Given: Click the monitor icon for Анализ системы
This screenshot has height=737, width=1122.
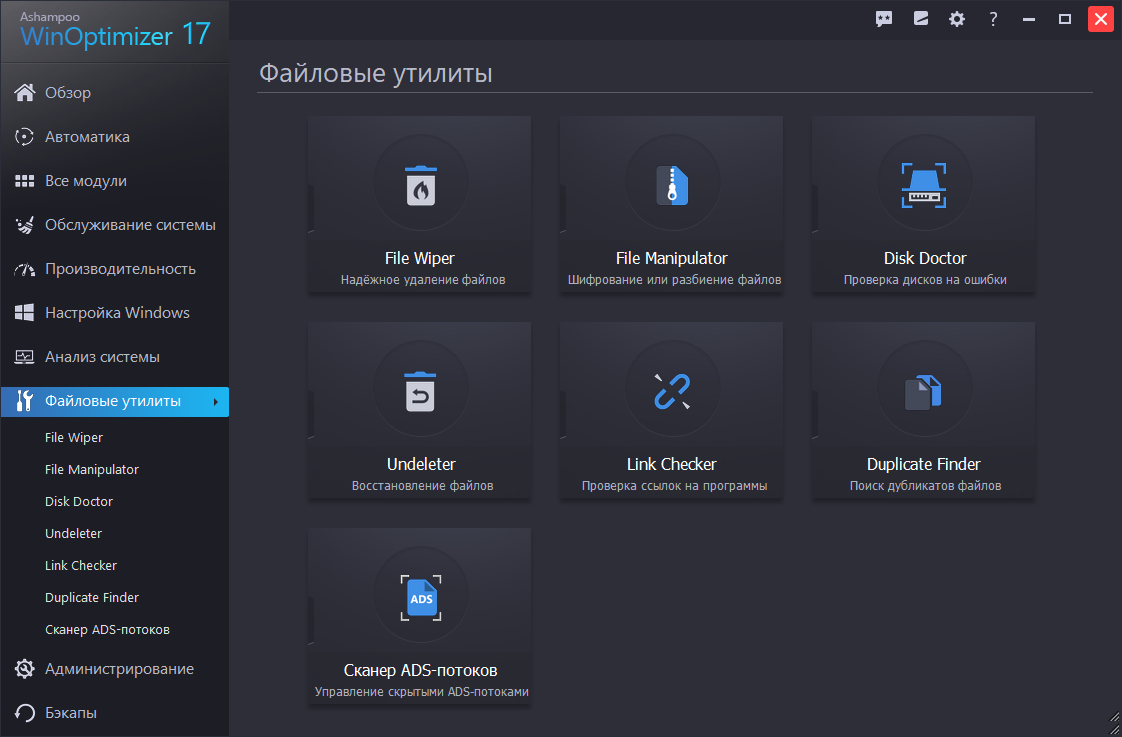Looking at the screenshot, I should pyautogui.click(x=25, y=357).
